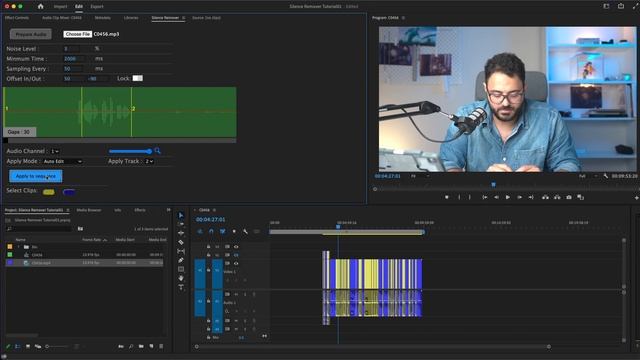Step forward one frame
Image resolution: width=640 pixels, height=360 pixels.
520,197
